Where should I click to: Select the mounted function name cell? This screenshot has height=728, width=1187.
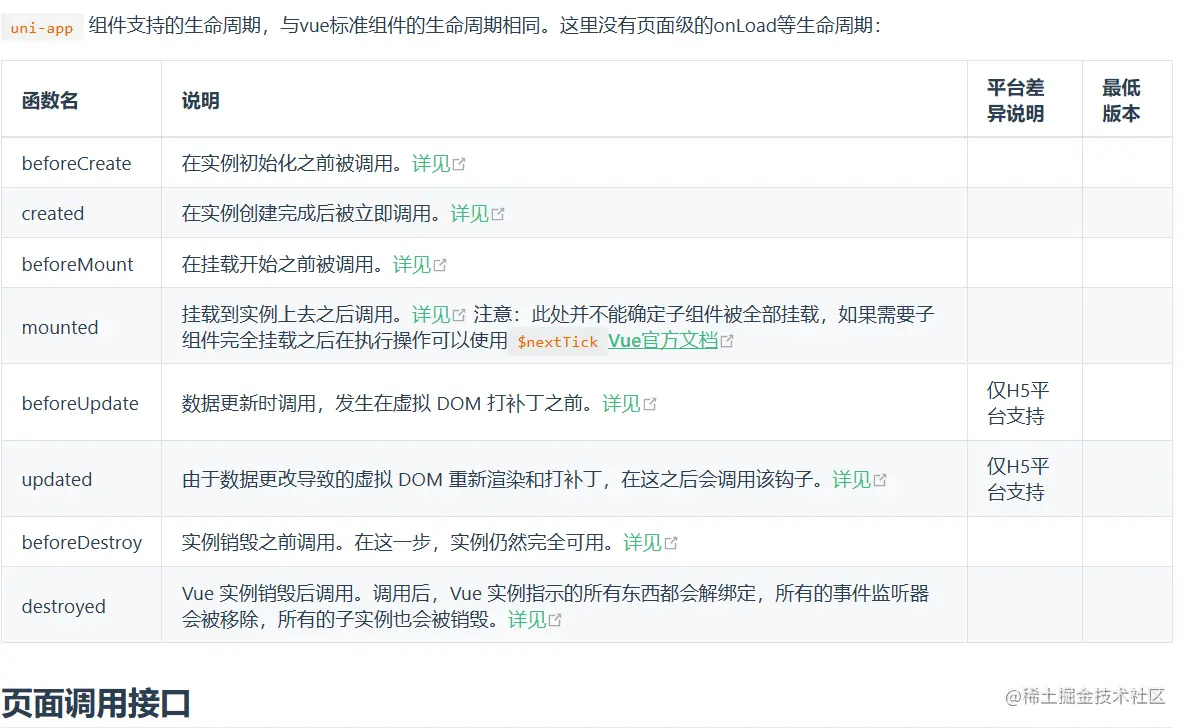coord(82,327)
